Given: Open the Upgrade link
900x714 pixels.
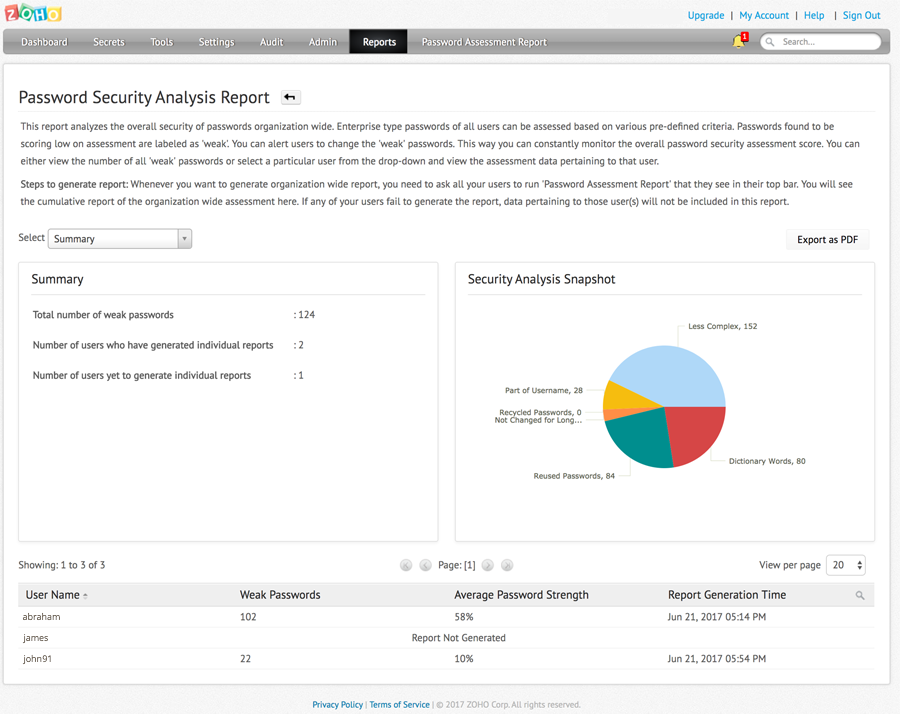Looking at the screenshot, I should (x=706, y=15).
